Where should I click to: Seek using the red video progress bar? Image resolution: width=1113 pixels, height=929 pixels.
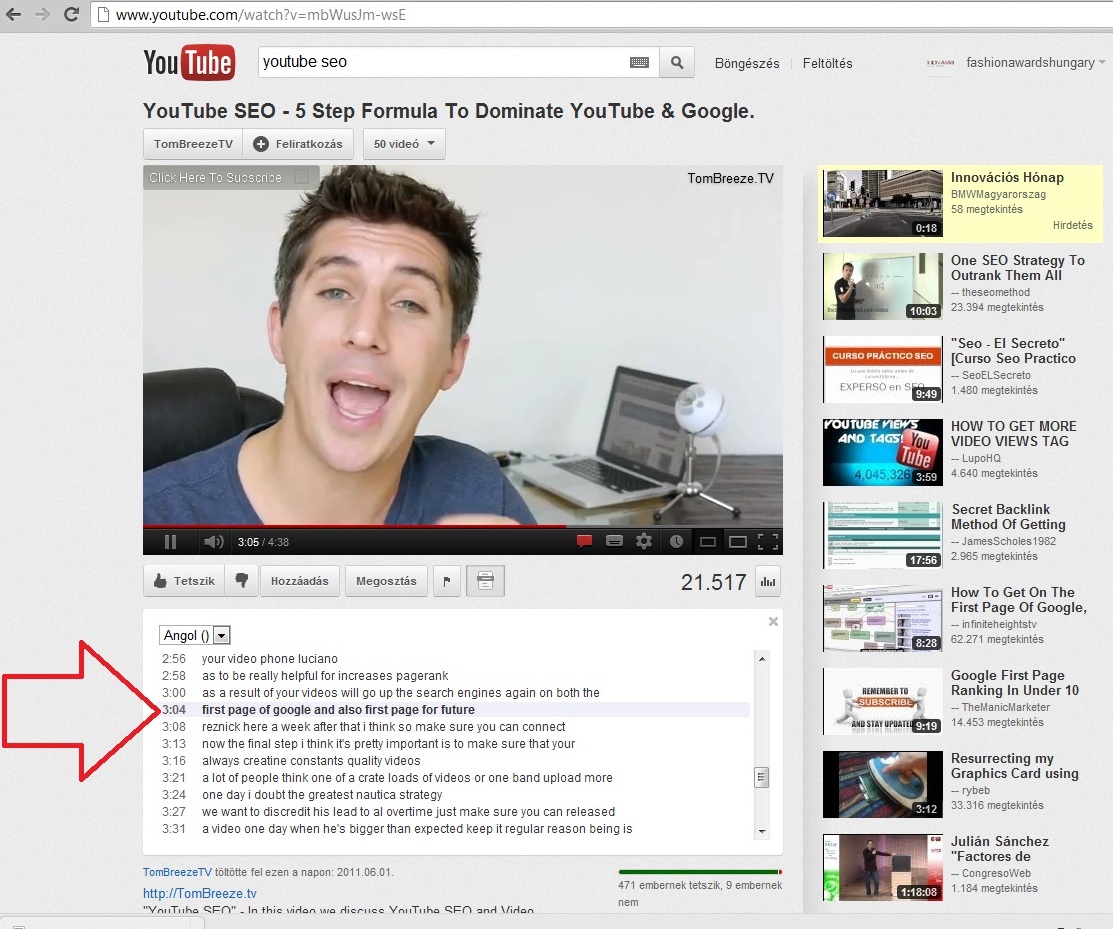(x=400, y=525)
